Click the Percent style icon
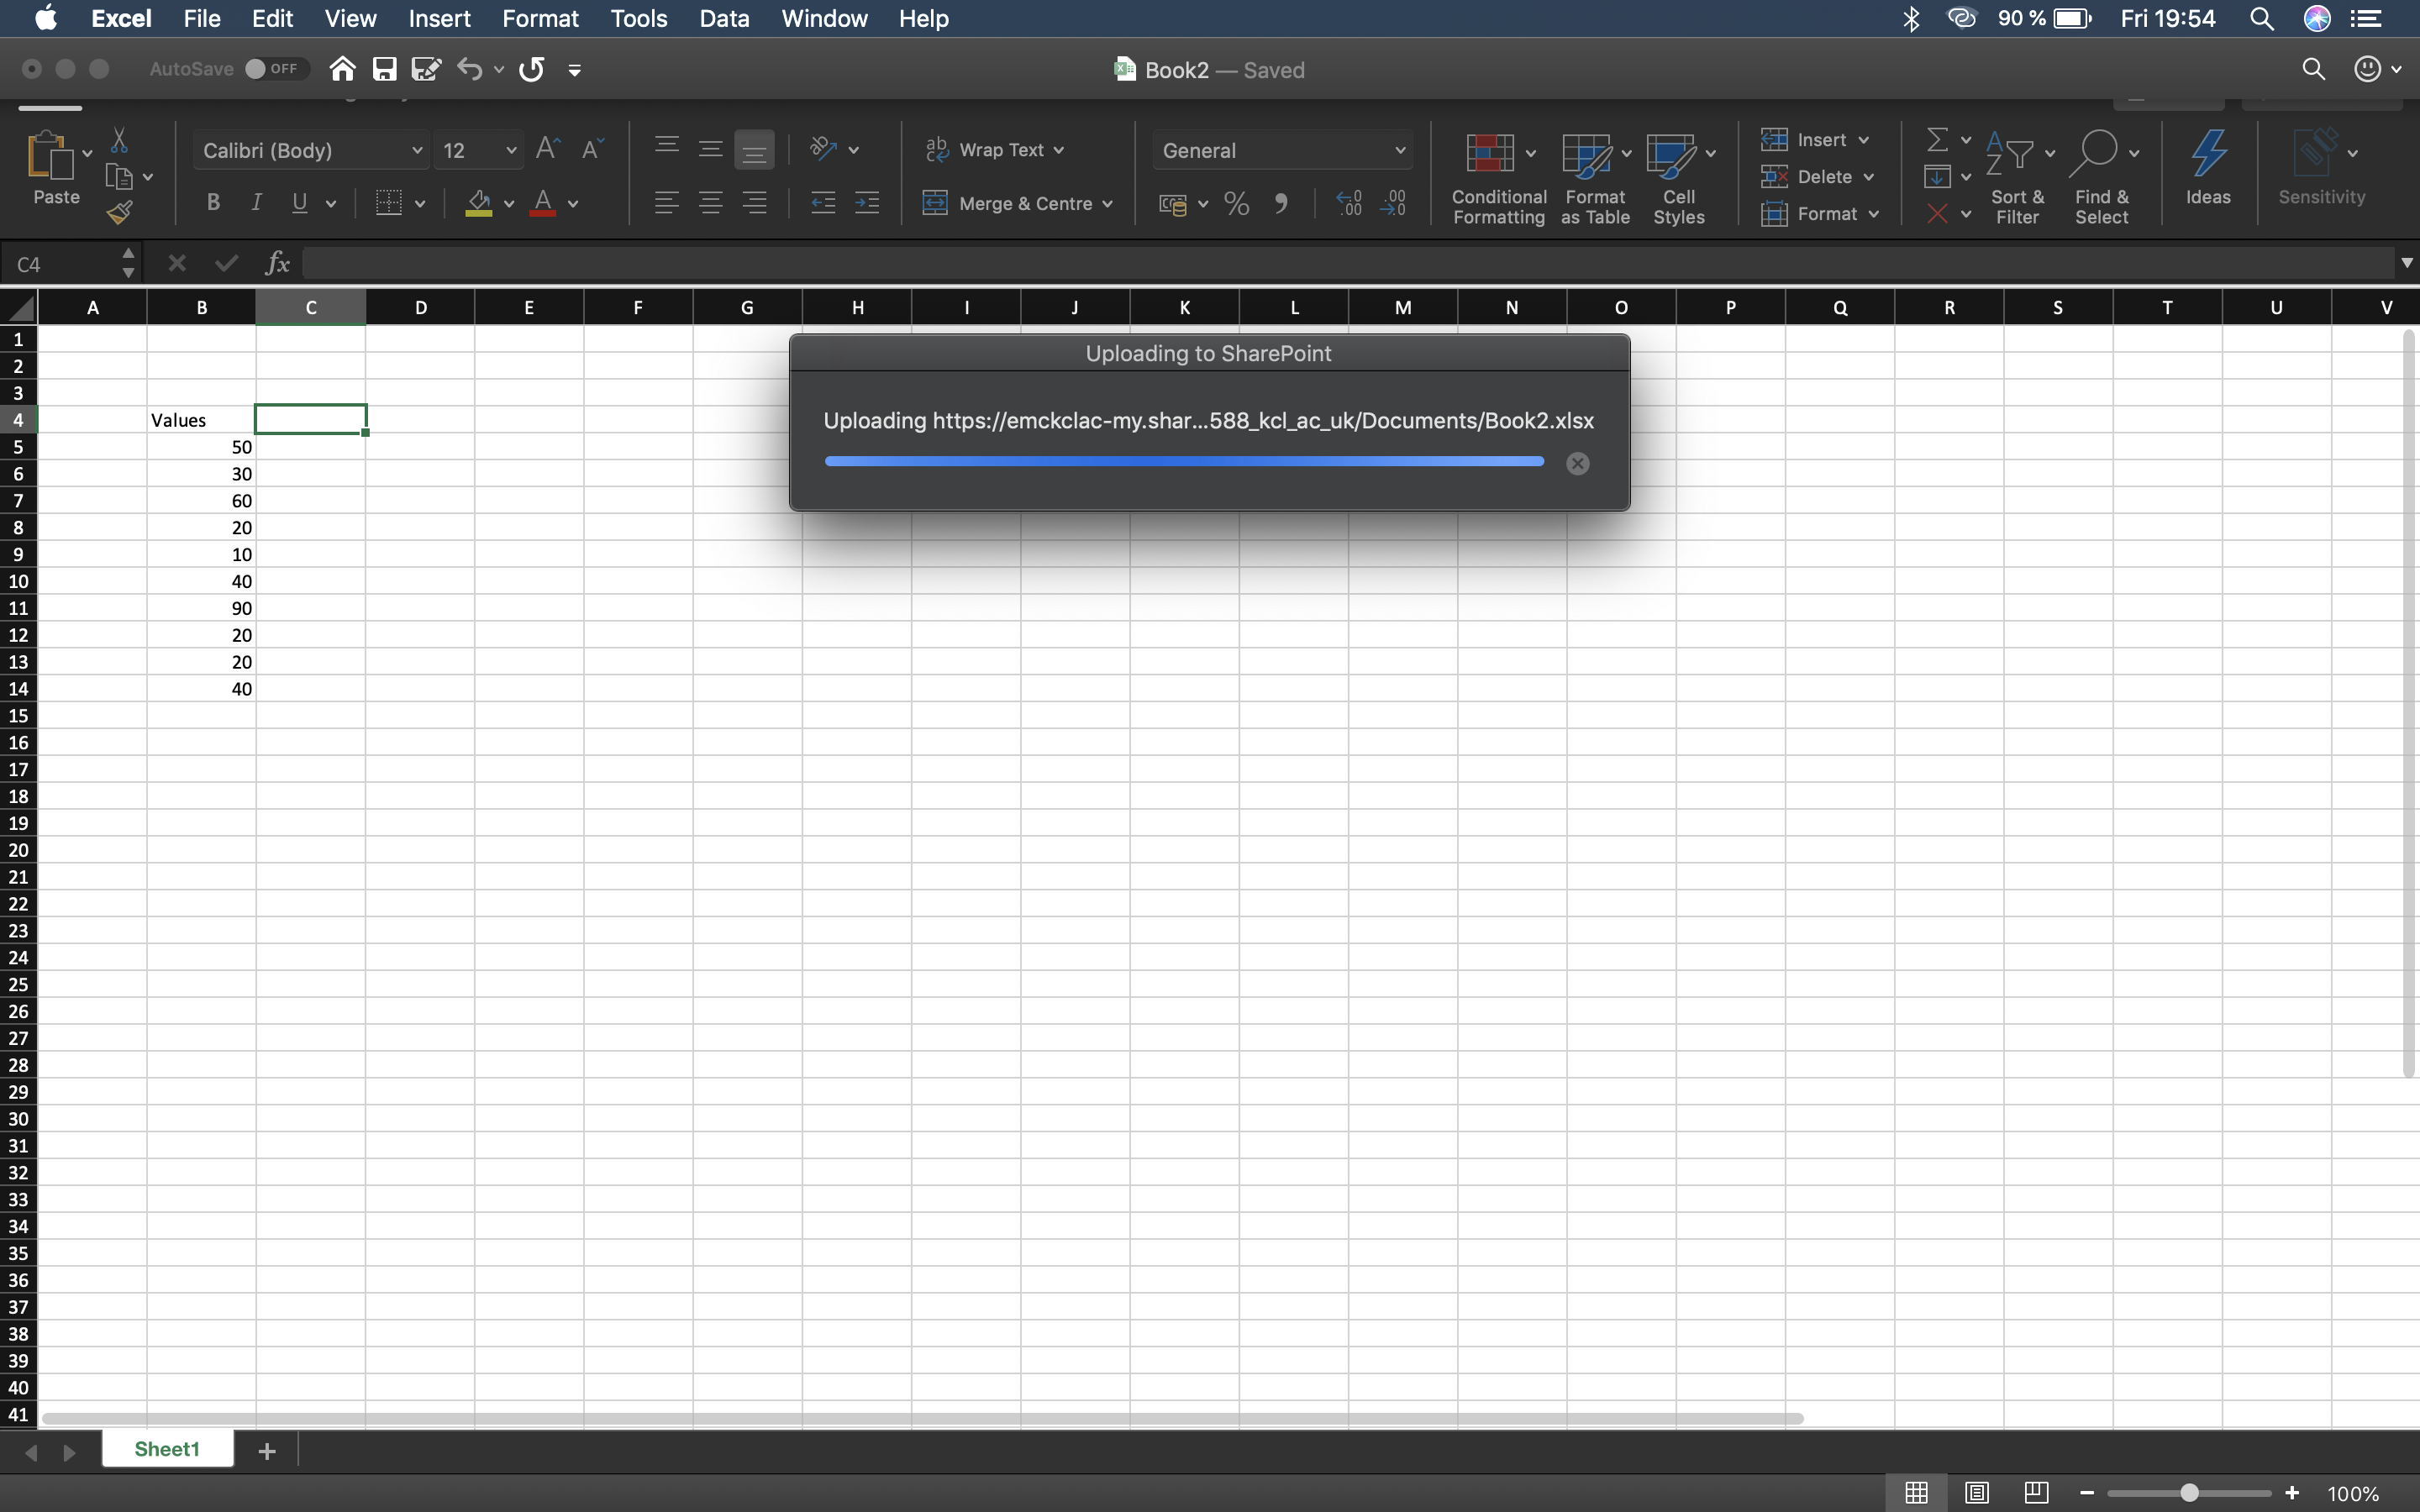 [x=1236, y=204]
